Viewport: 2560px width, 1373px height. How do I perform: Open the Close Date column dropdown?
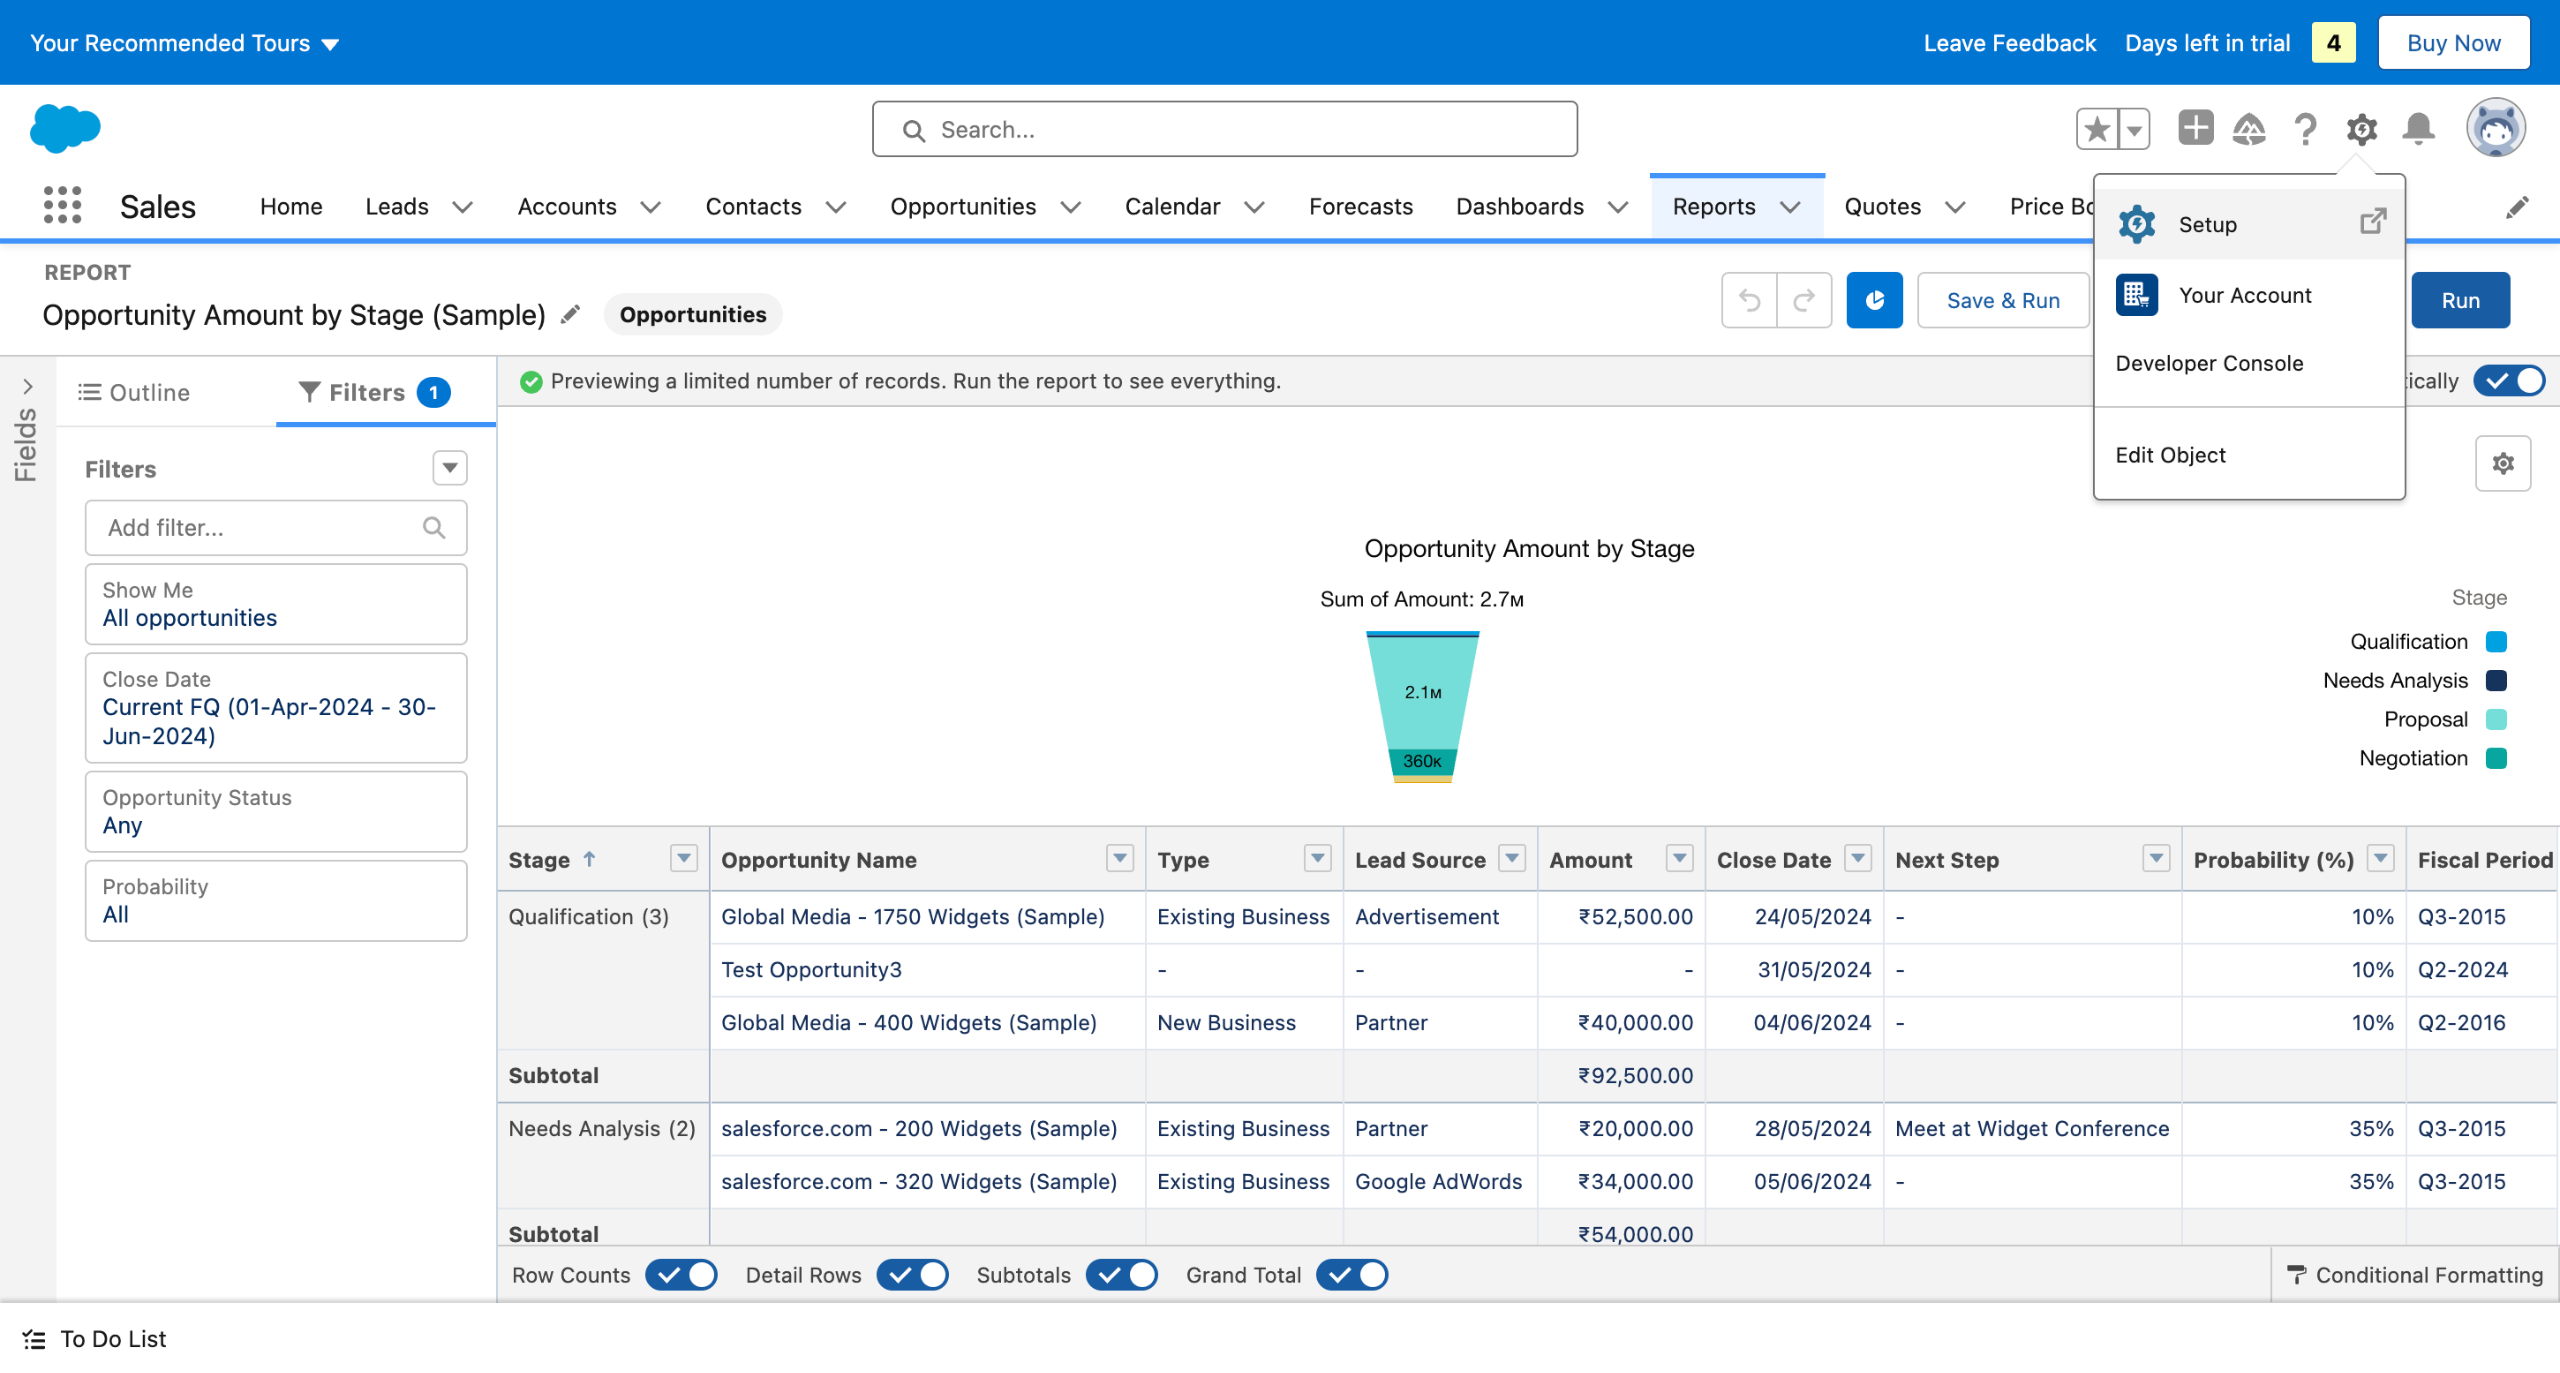pyautogui.click(x=1858, y=858)
